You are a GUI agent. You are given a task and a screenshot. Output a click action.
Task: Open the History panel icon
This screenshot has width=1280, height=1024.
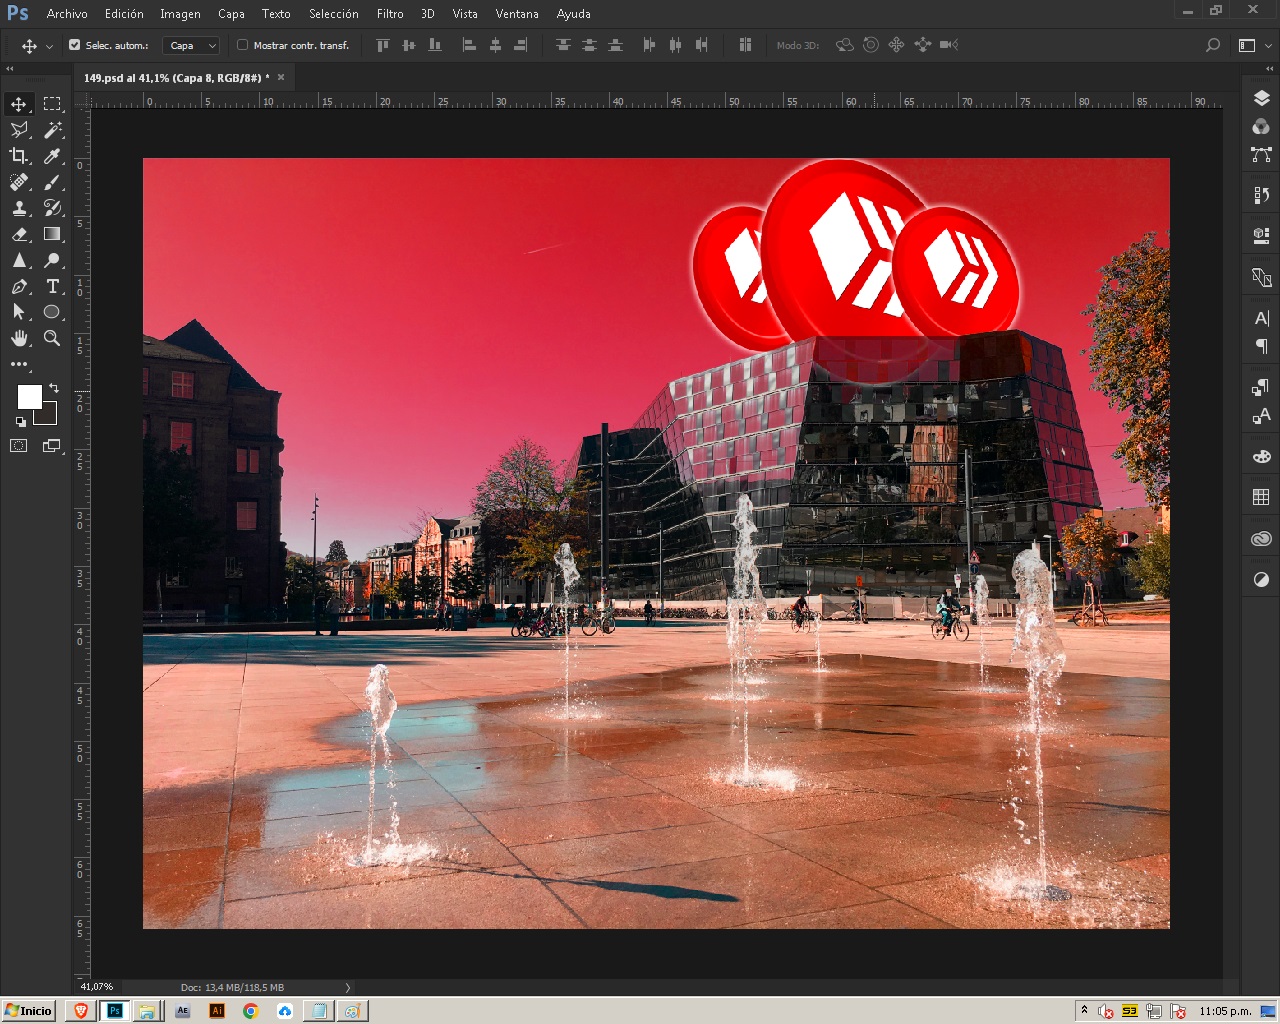(x=1261, y=195)
